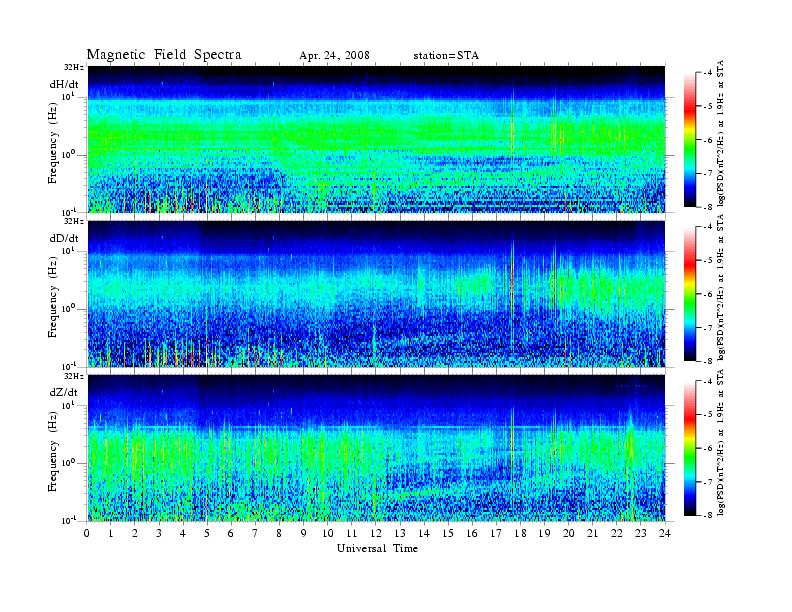The image size is (792, 612).
Task: Click time-axis tick label '11'
Action: pos(352,533)
